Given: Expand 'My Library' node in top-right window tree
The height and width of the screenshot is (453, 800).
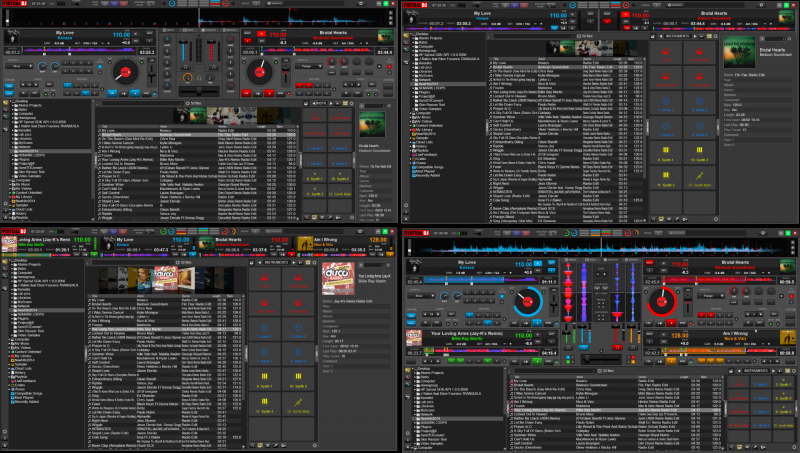Looking at the screenshot, I should coord(412,130).
